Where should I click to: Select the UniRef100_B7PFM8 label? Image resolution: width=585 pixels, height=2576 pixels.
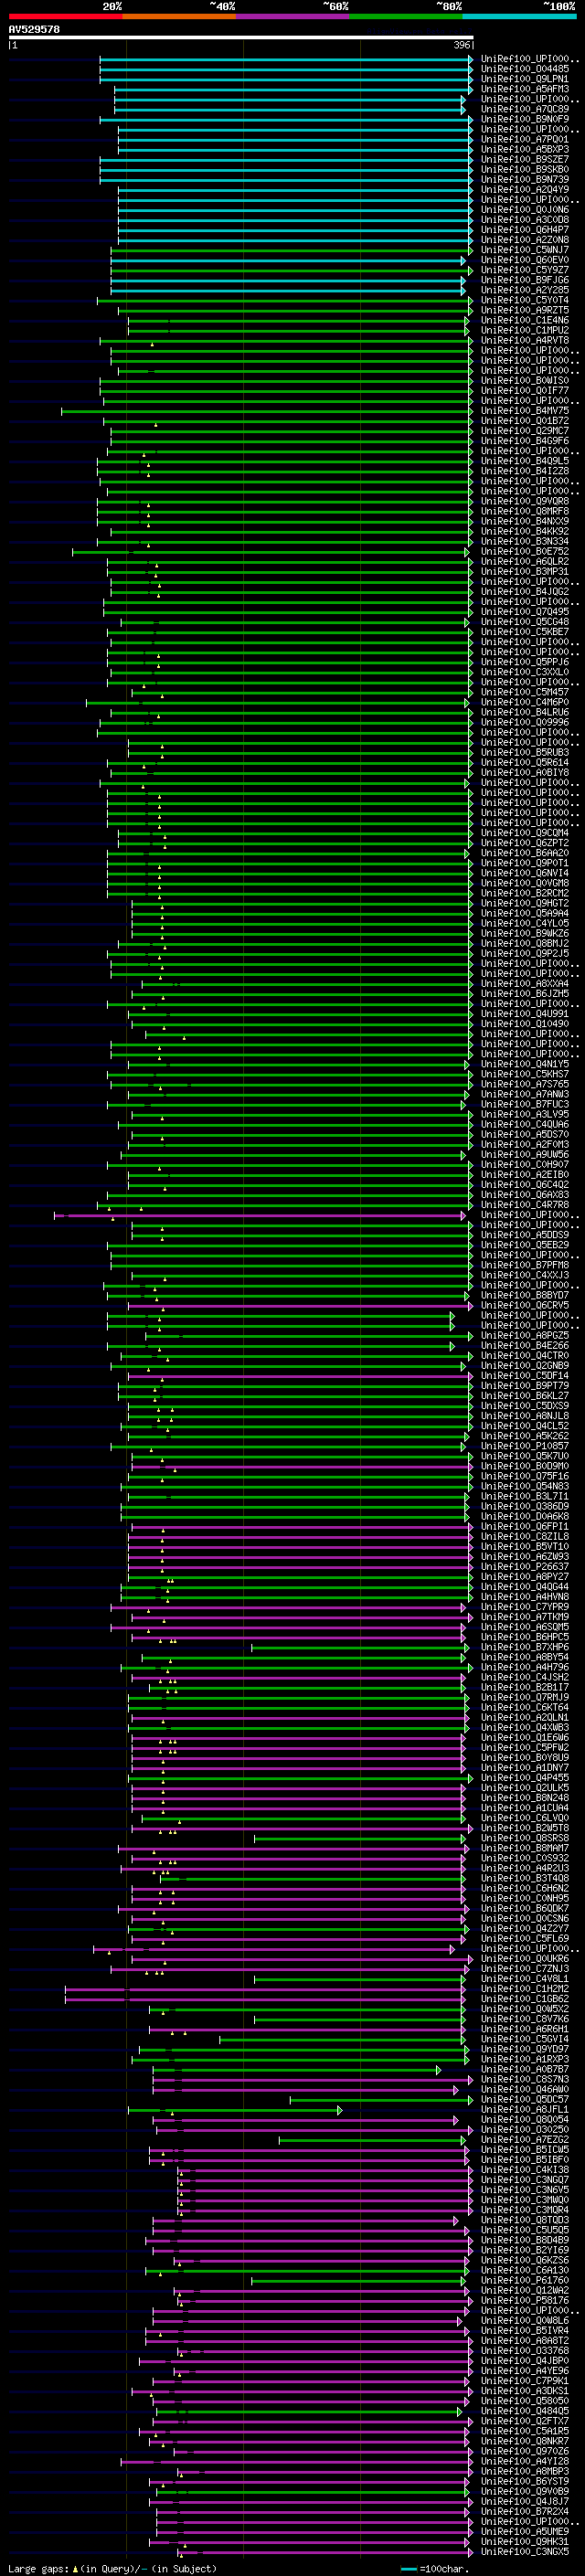[x=525, y=1265]
